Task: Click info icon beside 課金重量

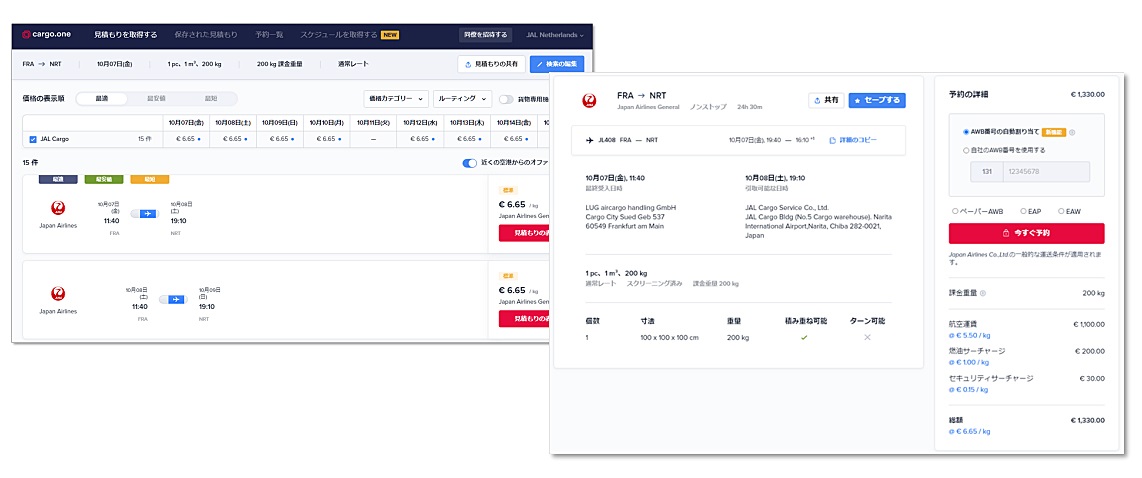Action: coord(983,294)
